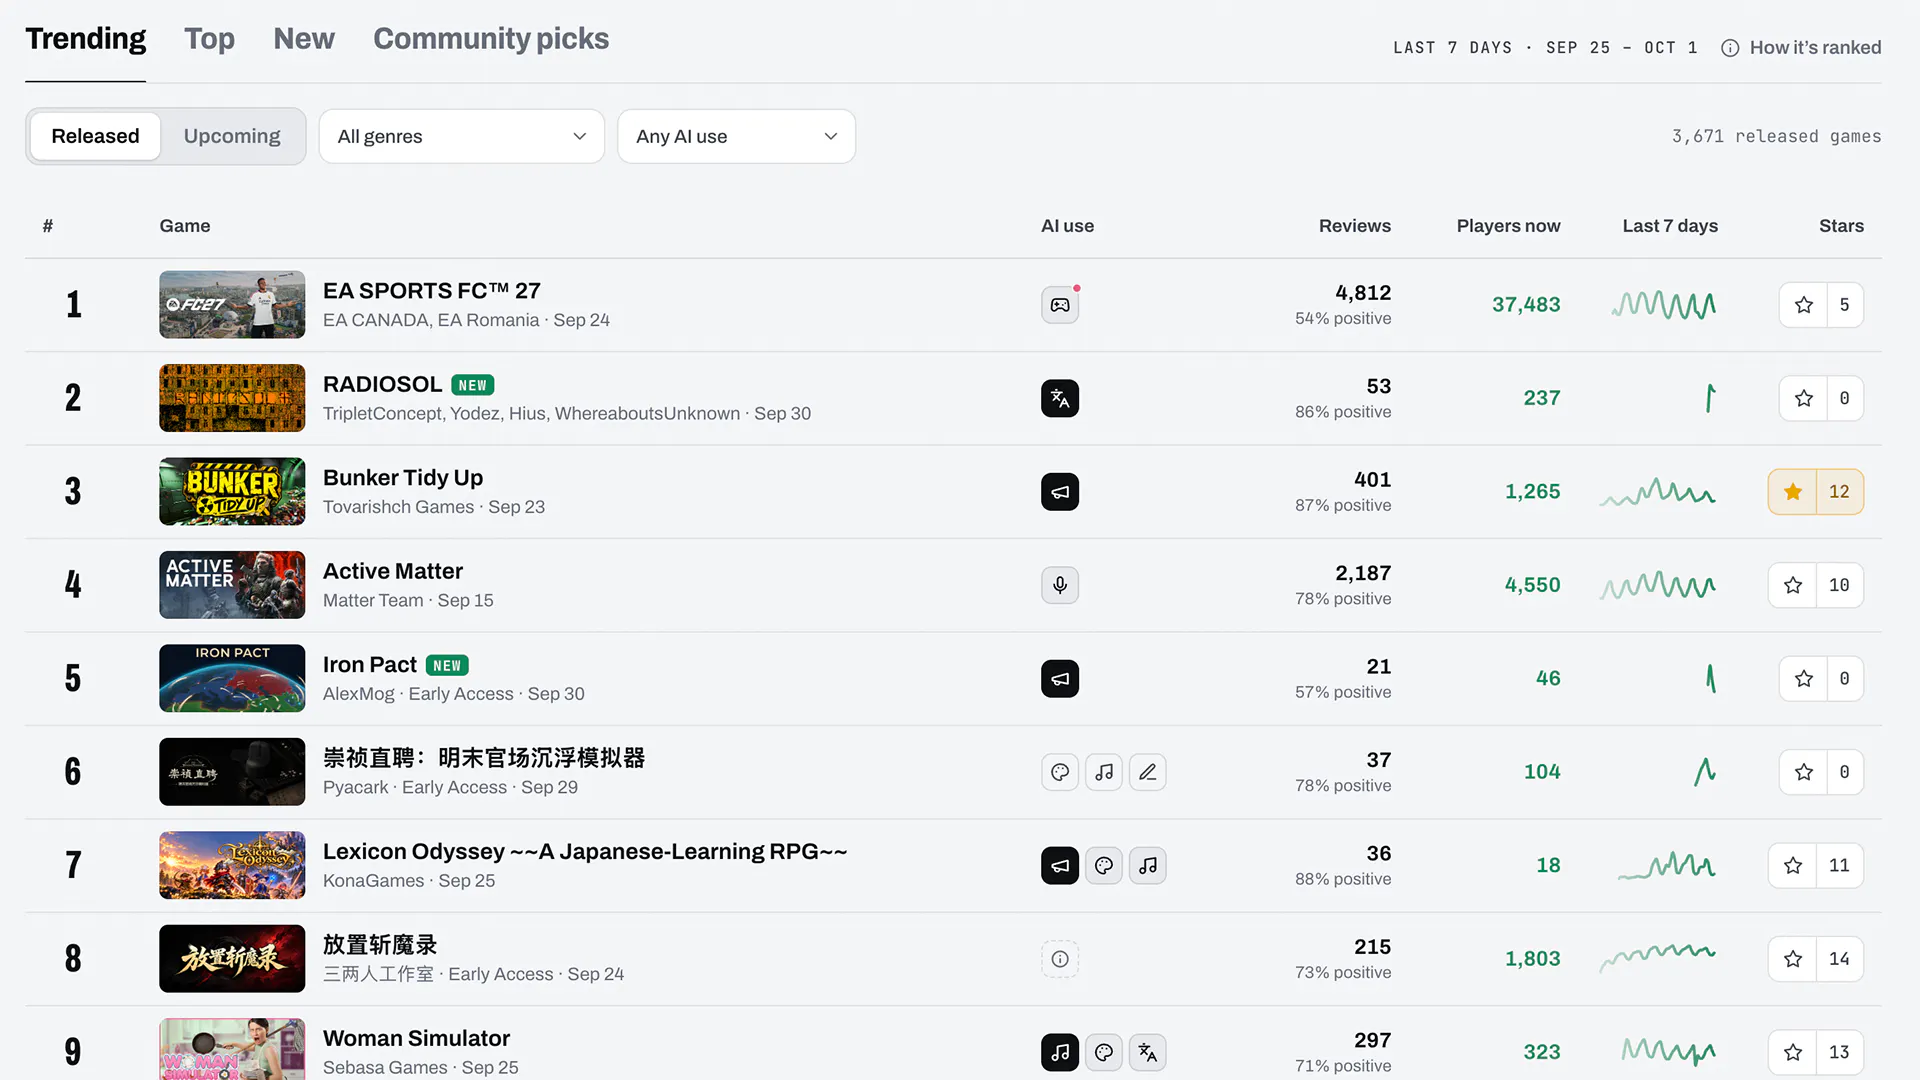Click the megaphone icon for Lexicon Odyssey
The image size is (1920, 1080).
[x=1060, y=865]
